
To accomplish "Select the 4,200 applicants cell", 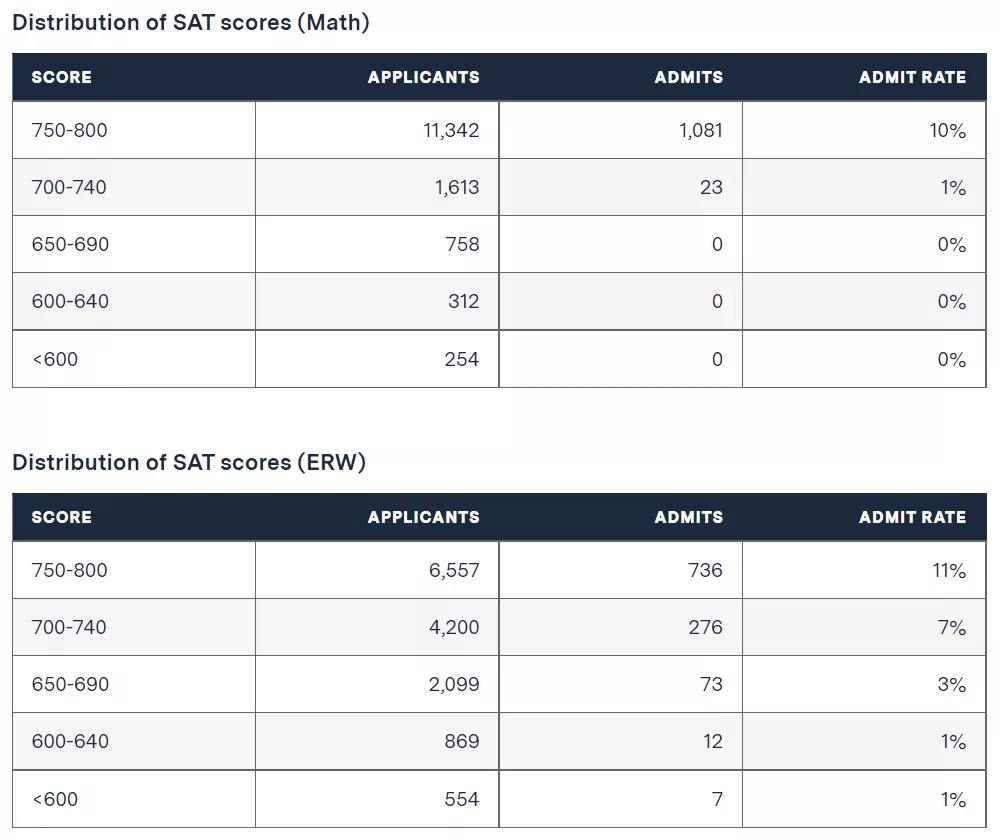I will tap(454, 627).
